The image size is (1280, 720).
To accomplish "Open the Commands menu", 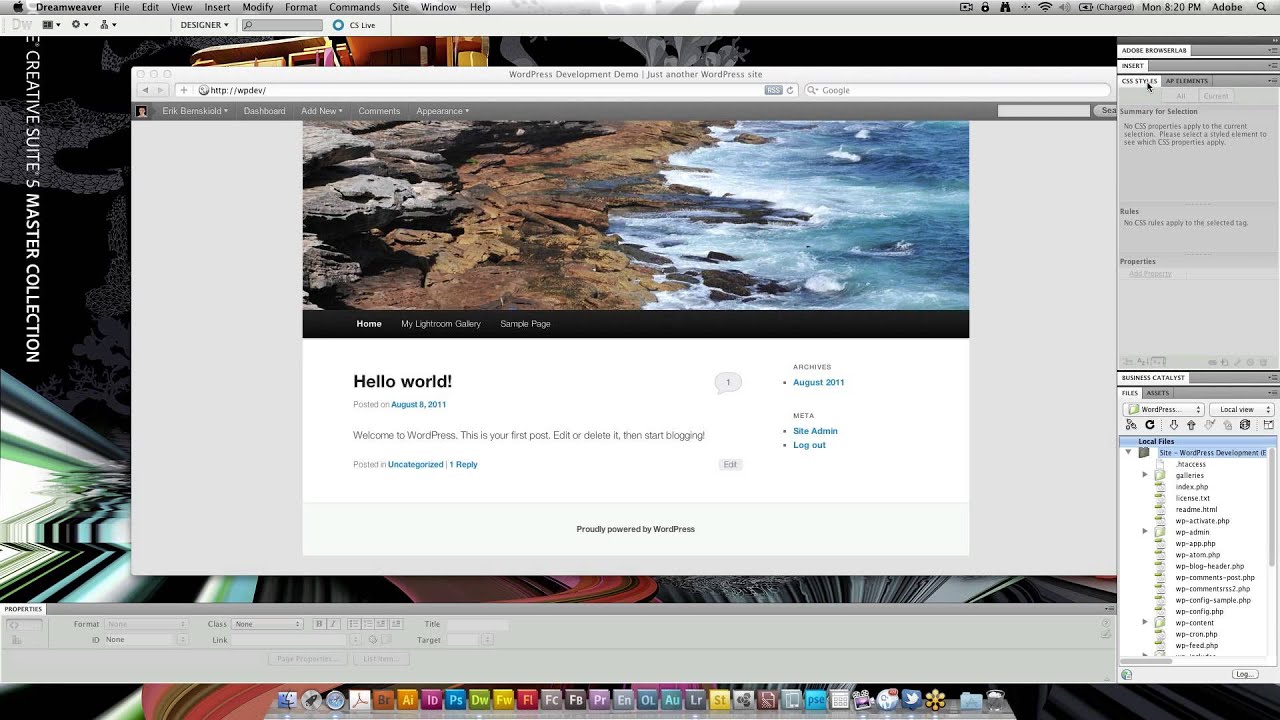I will [x=355, y=7].
